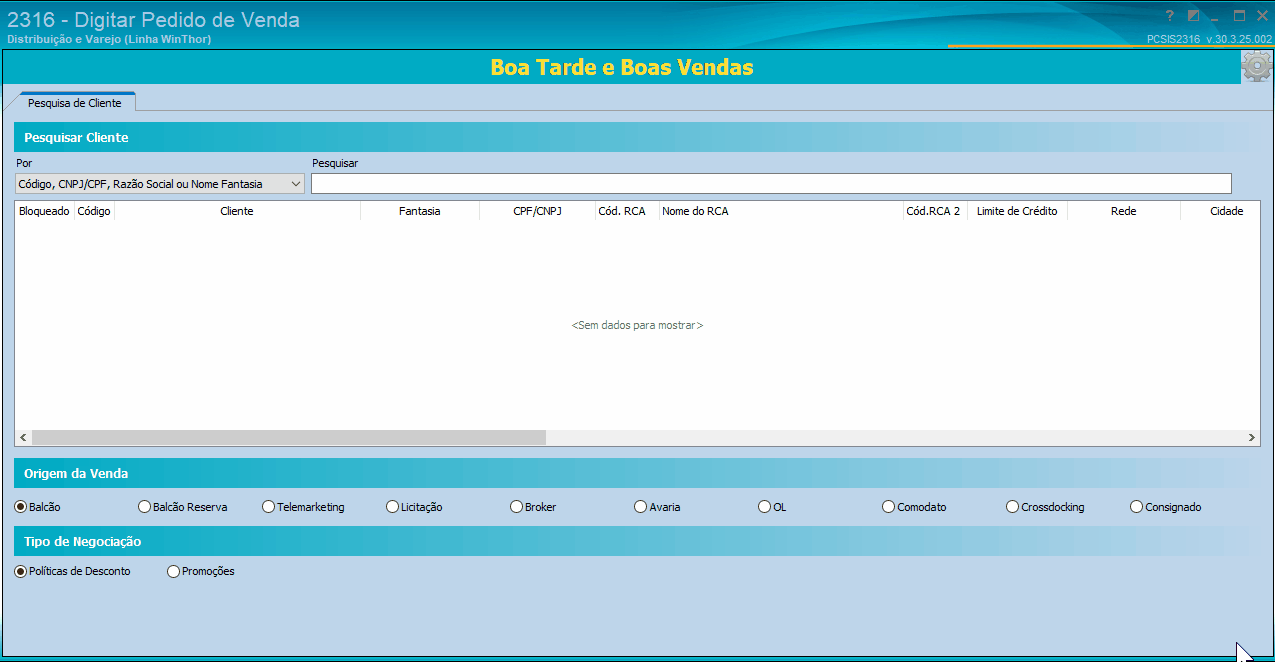Switch to Pesquisa de Cliente tab
This screenshot has height=662, width=1275.
click(74, 103)
